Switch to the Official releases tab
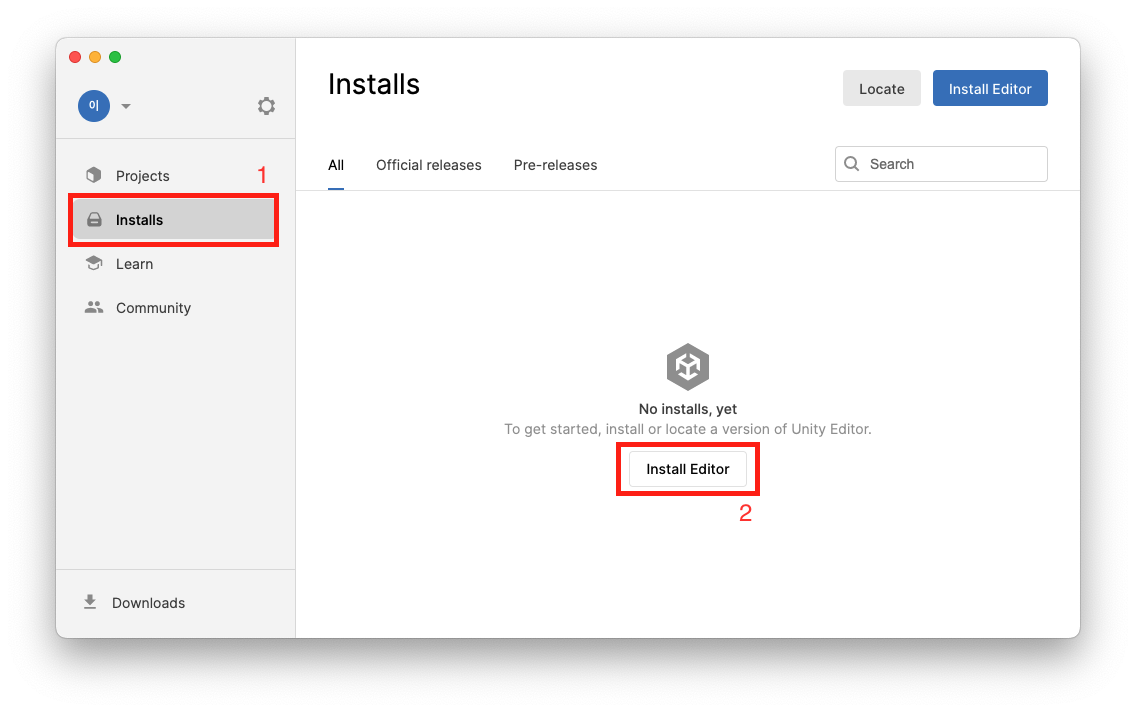Image resolution: width=1136 pixels, height=712 pixels. pyautogui.click(x=428, y=165)
